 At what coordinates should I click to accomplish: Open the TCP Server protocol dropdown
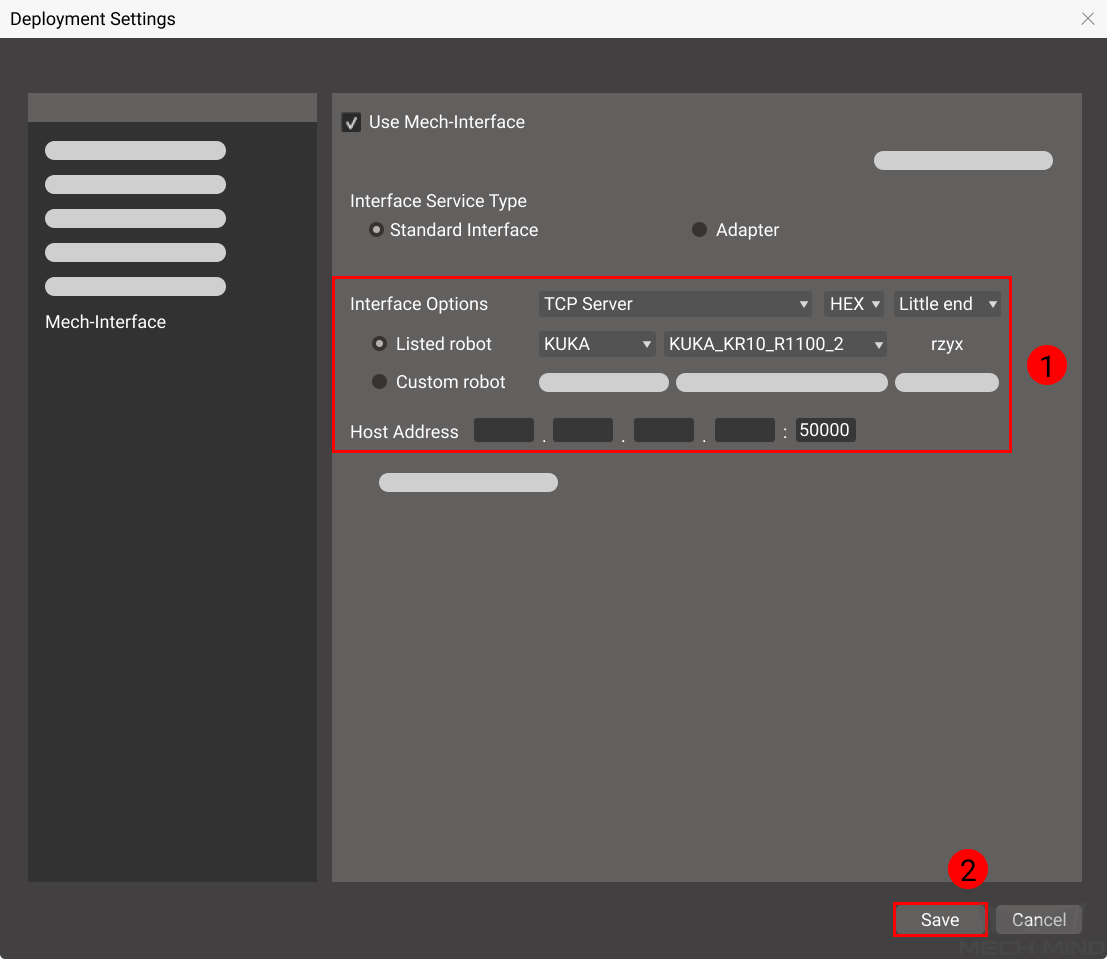click(676, 304)
